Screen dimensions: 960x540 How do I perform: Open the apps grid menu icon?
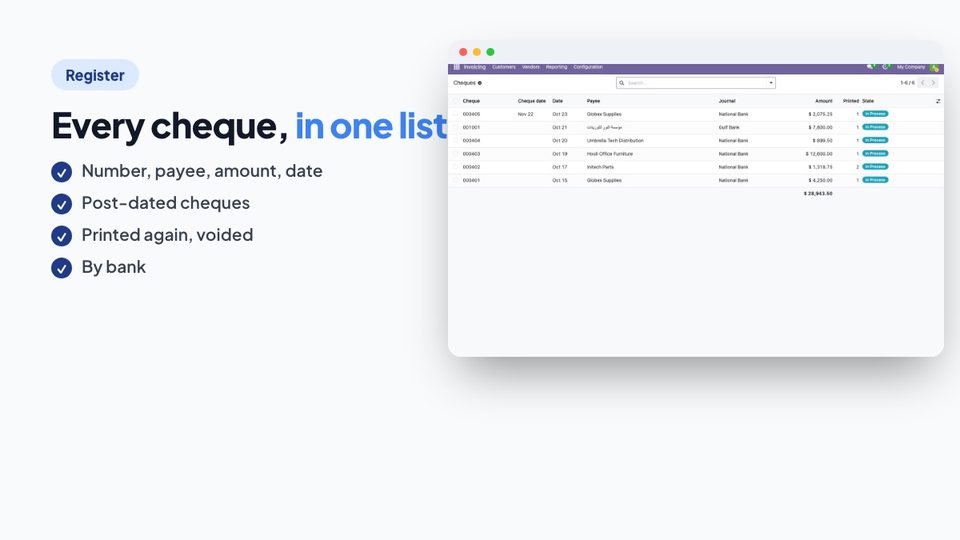456,67
